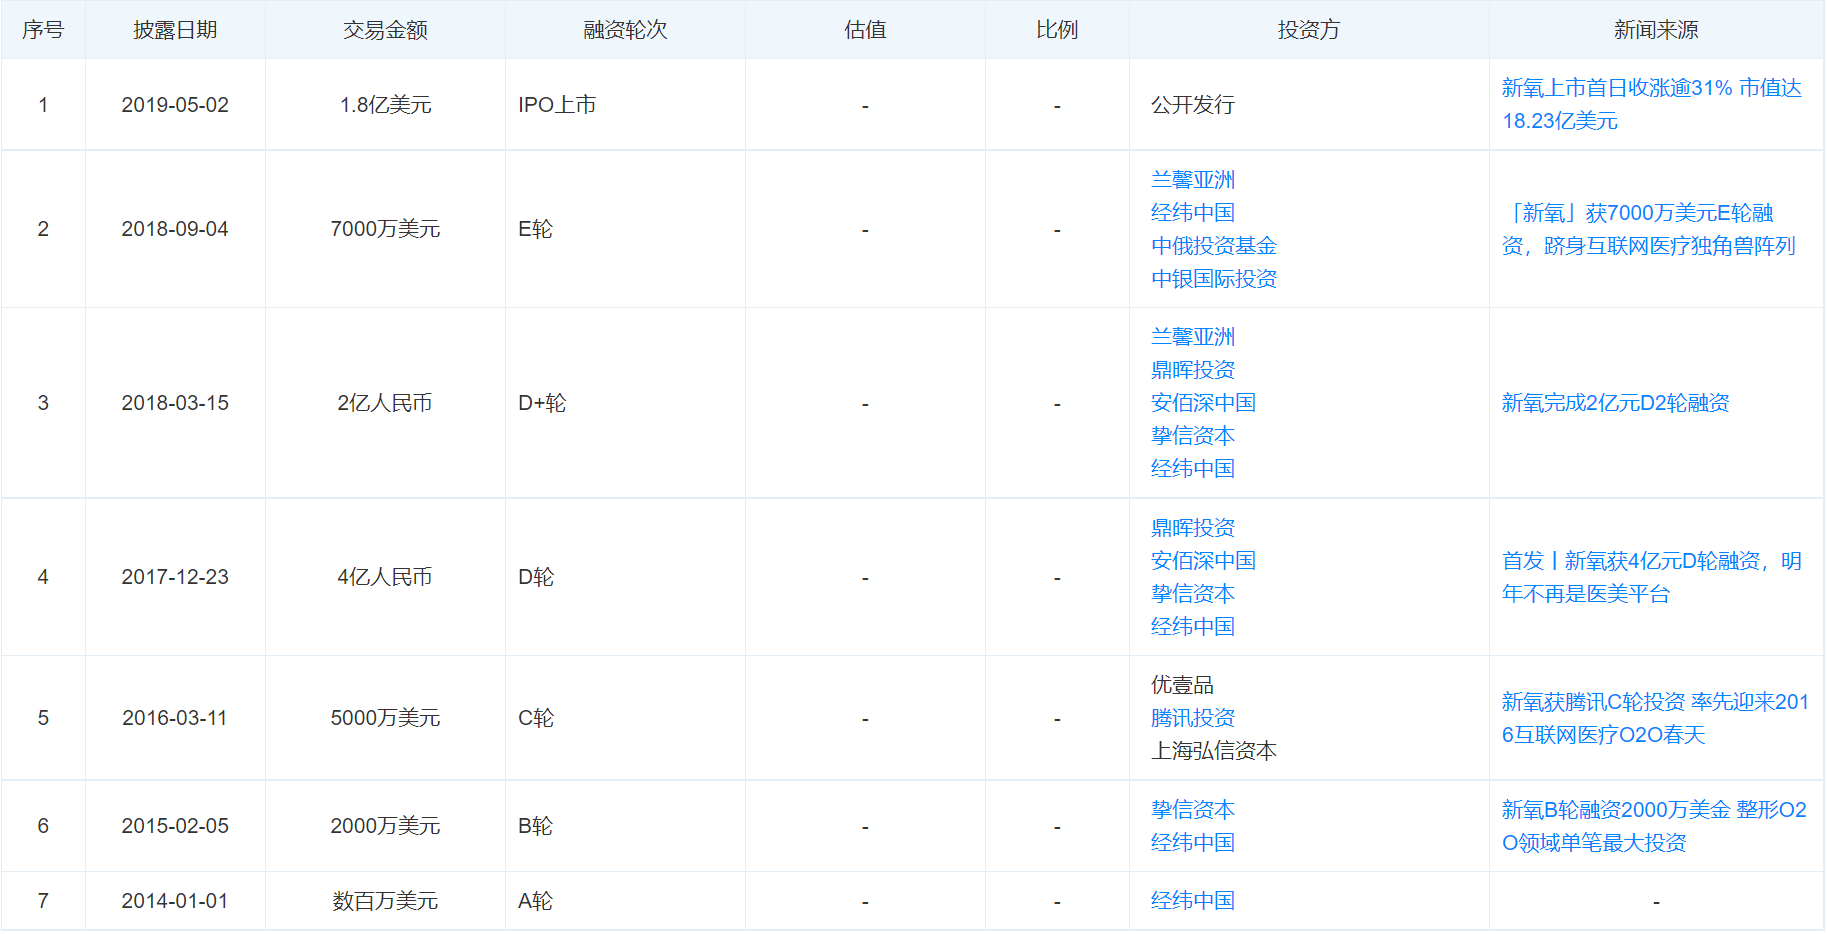1827x935 pixels.
Task: Click the 2亿人民币 amount cell
Action: (x=385, y=403)
